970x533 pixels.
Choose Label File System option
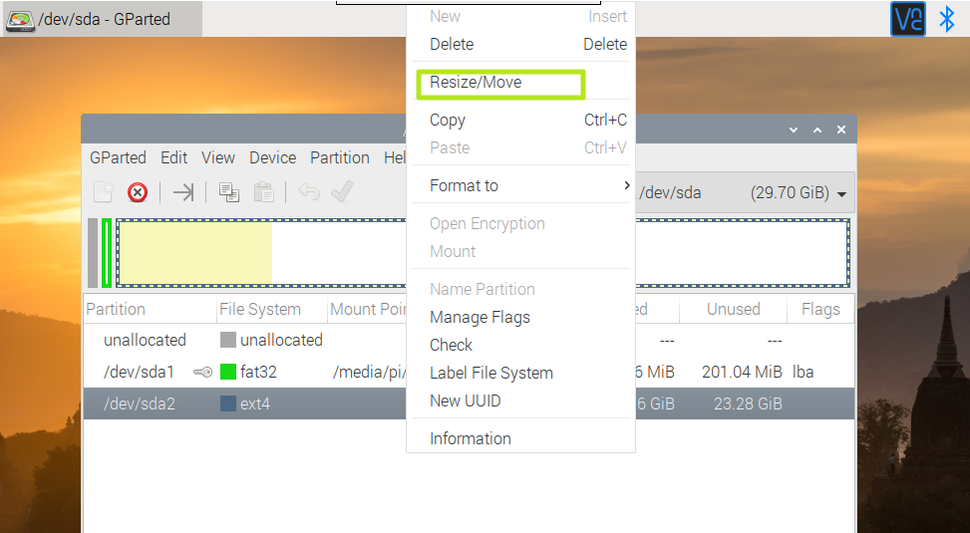pos(491,373)
